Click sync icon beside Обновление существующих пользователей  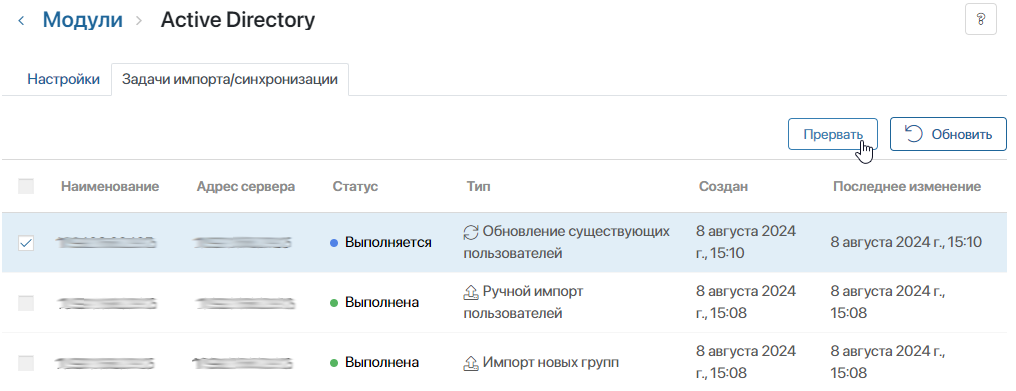[470, 231]
